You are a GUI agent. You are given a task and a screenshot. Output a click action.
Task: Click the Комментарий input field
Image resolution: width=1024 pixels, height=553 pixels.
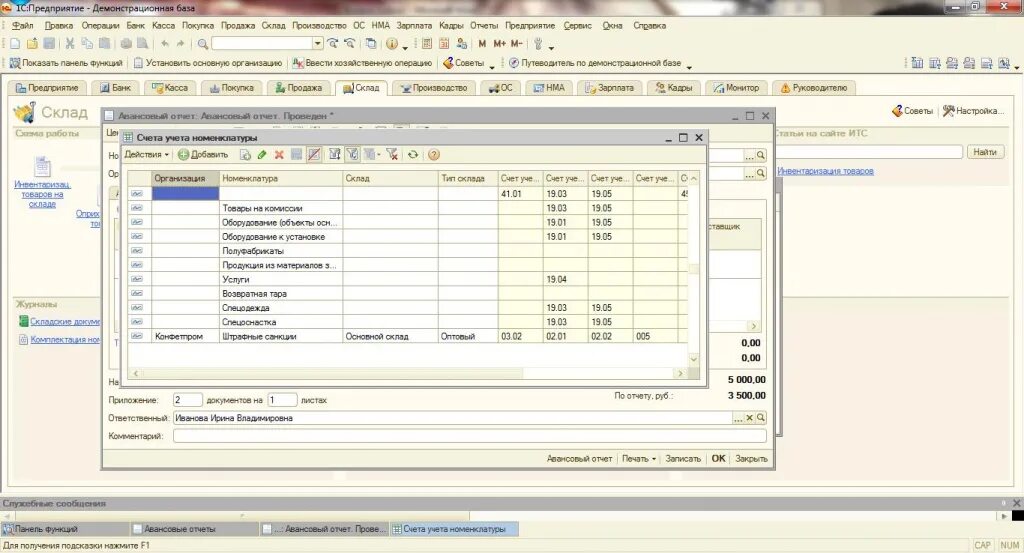click(x=470, y=436)
